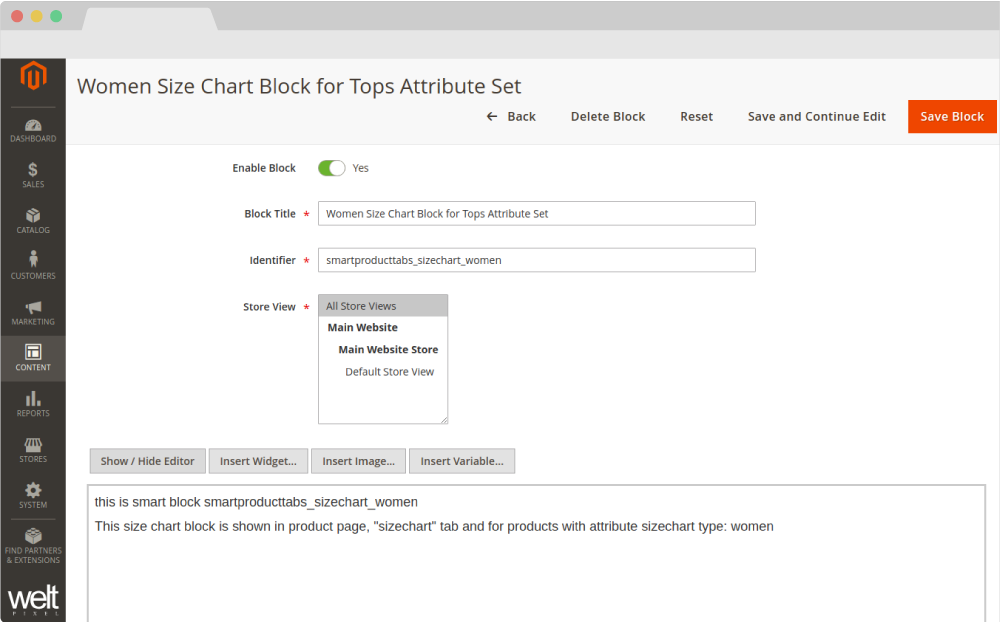Go Back using the arrow link
Image resolution: width=1000 pixels, height=622 pixels.
511,117
